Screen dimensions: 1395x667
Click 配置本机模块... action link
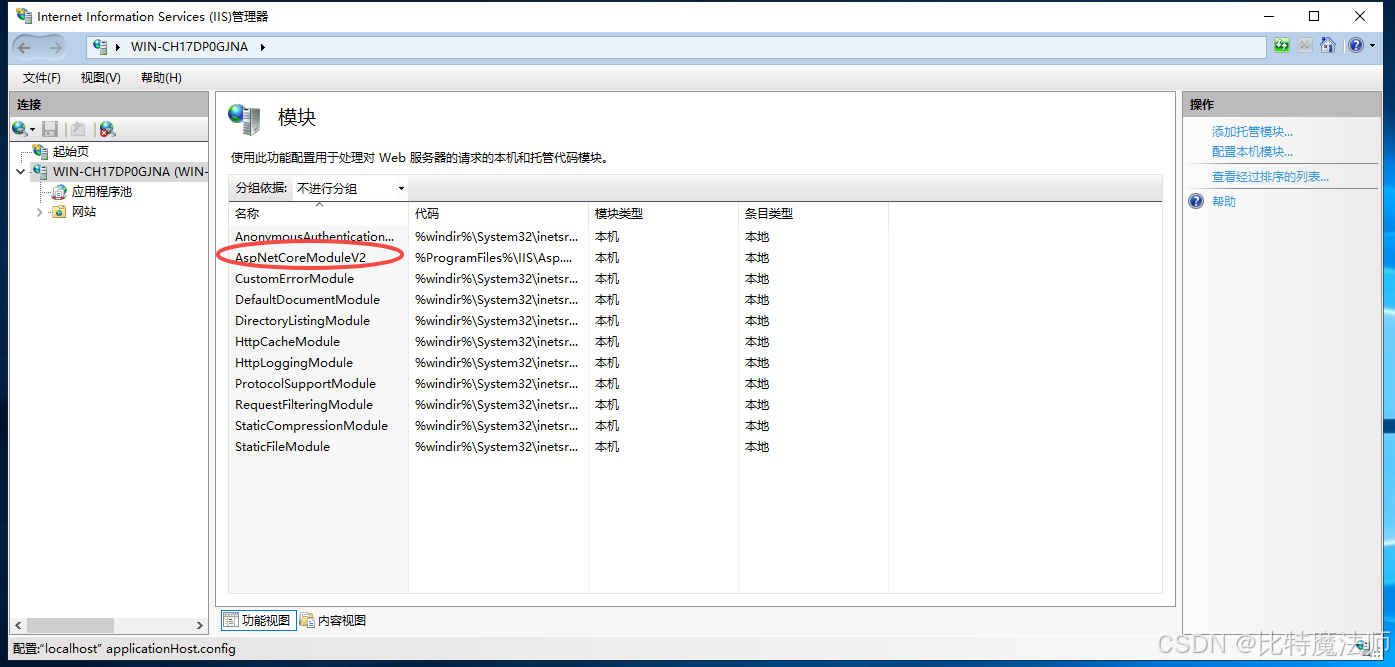(x=1252, y=152)
